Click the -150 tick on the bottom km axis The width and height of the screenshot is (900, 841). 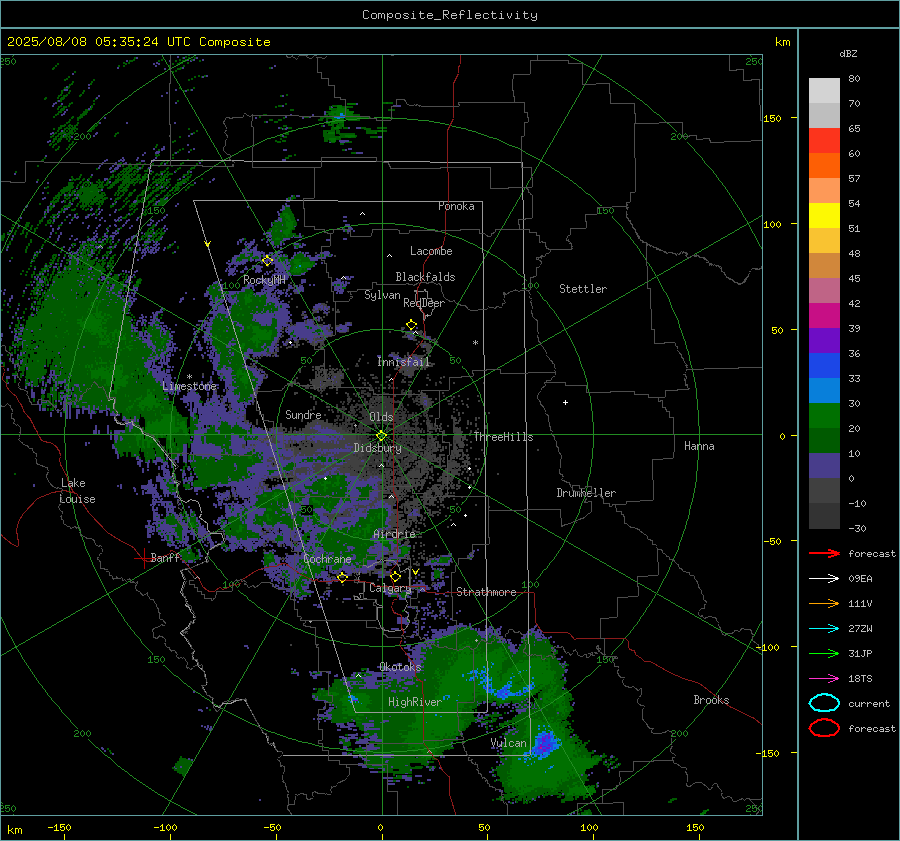(x=59, y=827)
